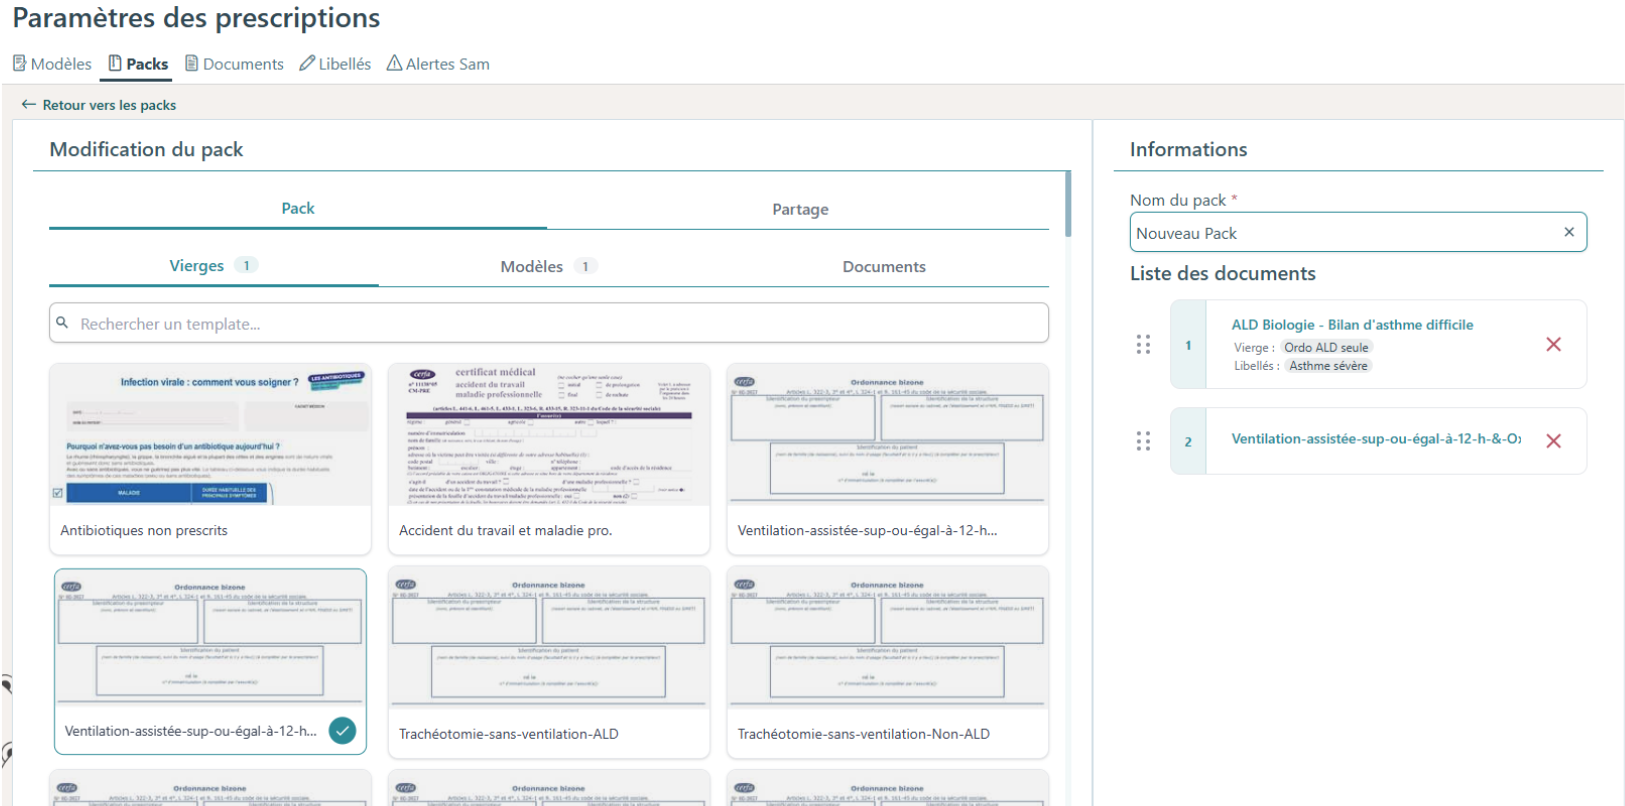Focus the Rechercher un template search field

point(549,323)
